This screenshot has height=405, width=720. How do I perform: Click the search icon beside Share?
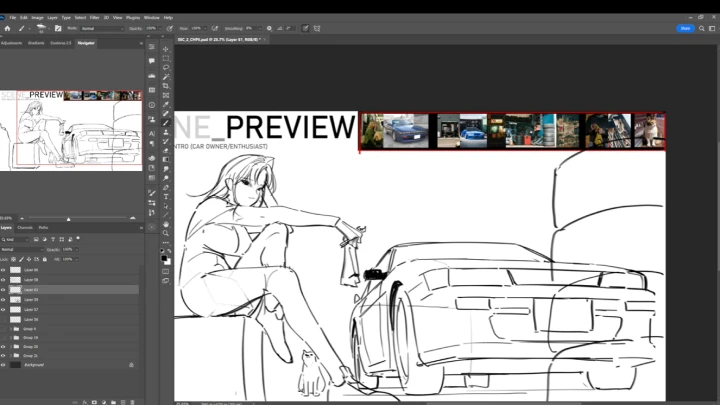(702, 28)
